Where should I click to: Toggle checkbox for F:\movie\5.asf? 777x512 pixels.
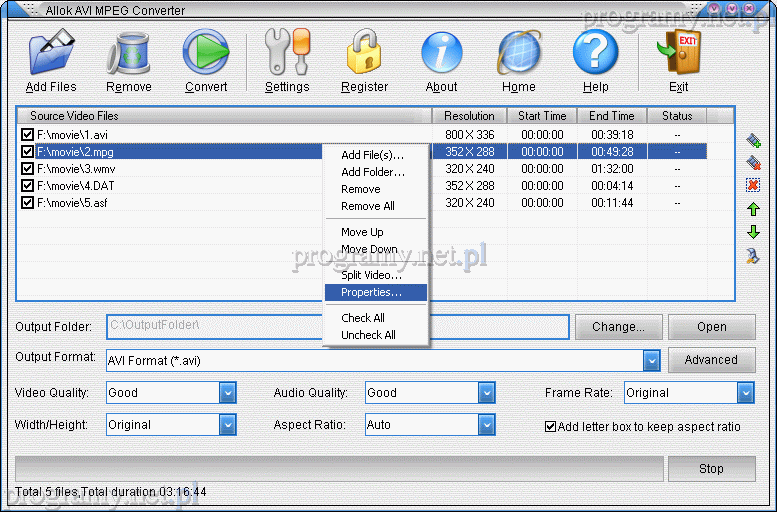(x=27, y=202)
